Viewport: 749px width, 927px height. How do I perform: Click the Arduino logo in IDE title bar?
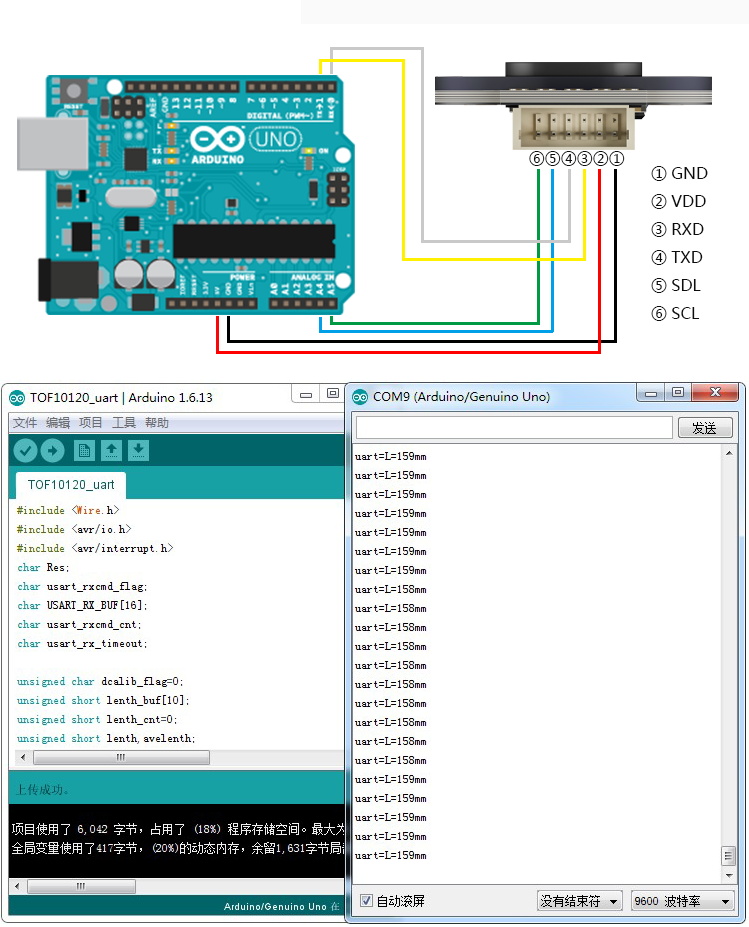pyautogui.click(x=17, y=398)
